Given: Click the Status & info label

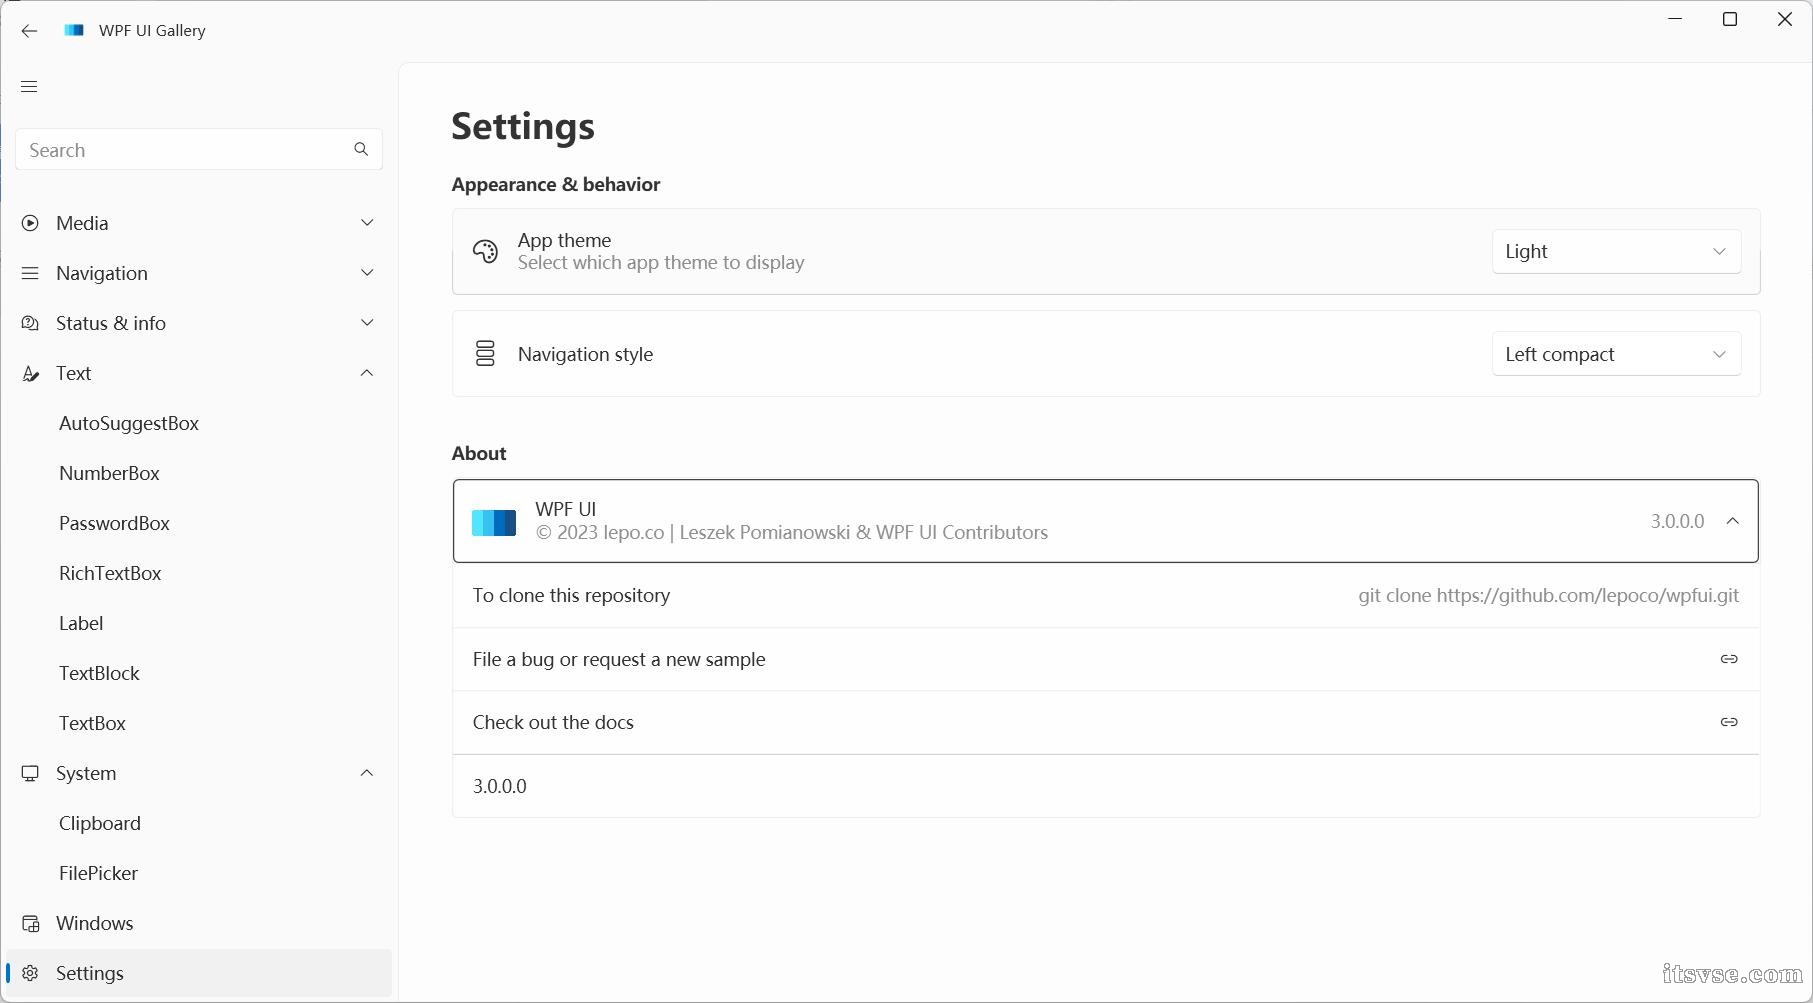Looking at the screenshot, I should 111,323.
